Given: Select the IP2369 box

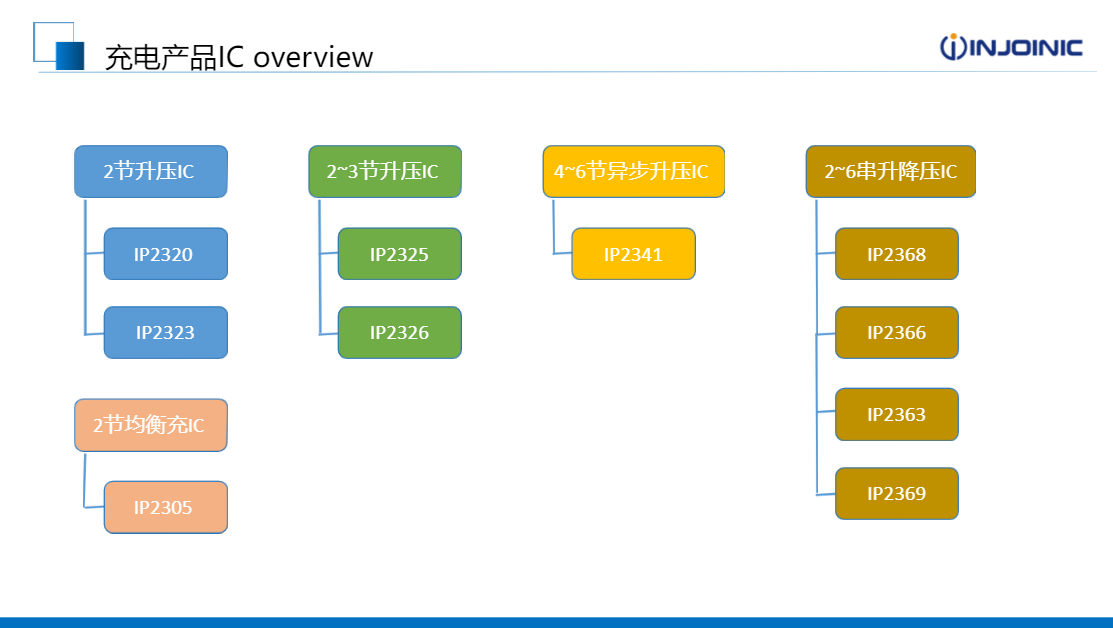Looking at the screenshot, I should coord(897,494).
